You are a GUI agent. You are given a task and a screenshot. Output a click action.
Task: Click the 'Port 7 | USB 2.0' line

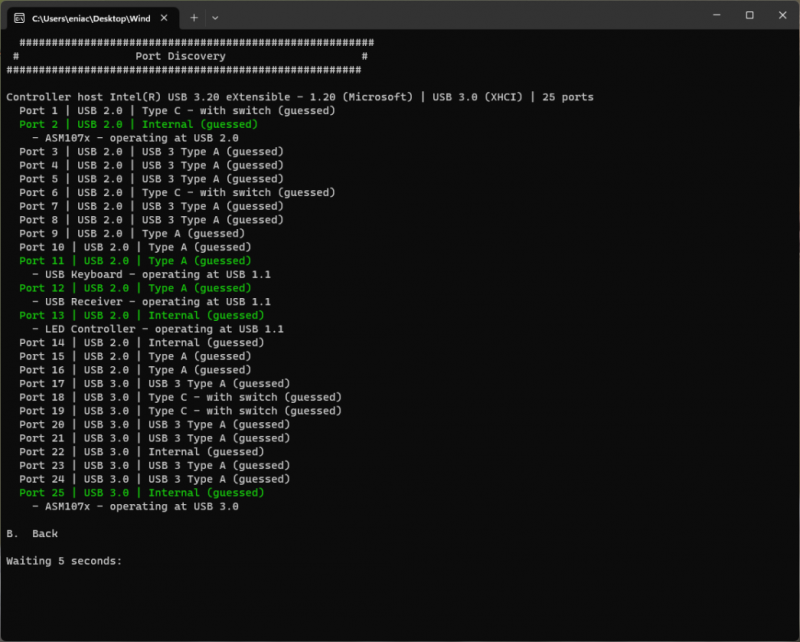coord(151,206)
